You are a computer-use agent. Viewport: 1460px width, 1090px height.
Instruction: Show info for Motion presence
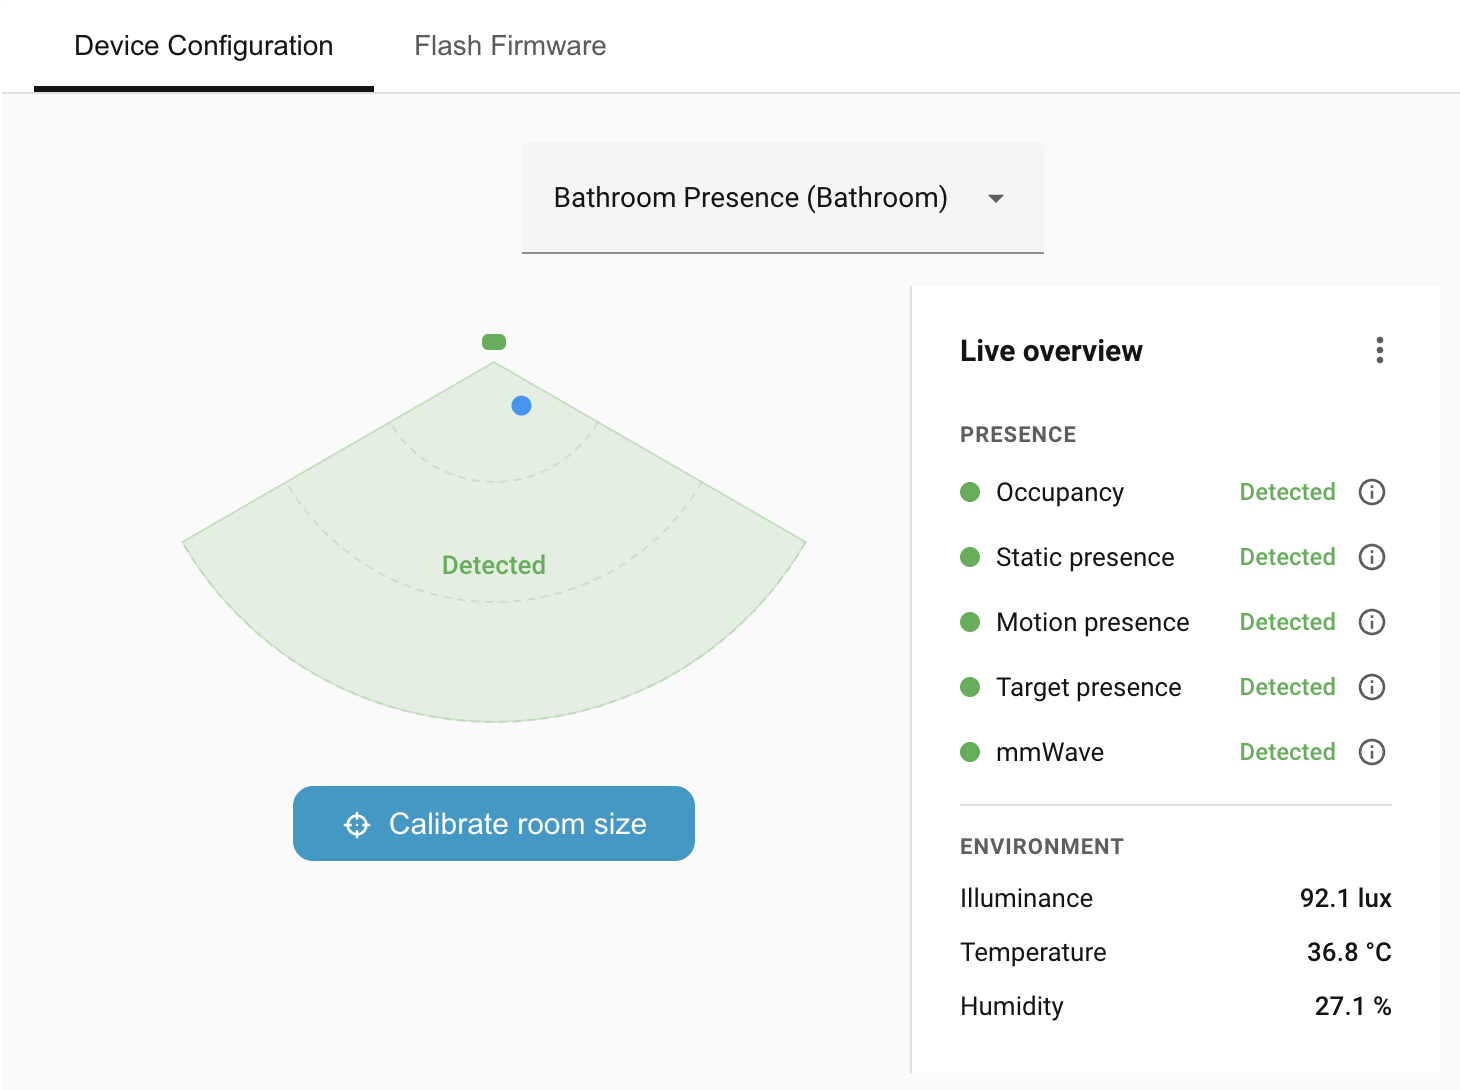pyautogui.click(x=1372, y=622)
